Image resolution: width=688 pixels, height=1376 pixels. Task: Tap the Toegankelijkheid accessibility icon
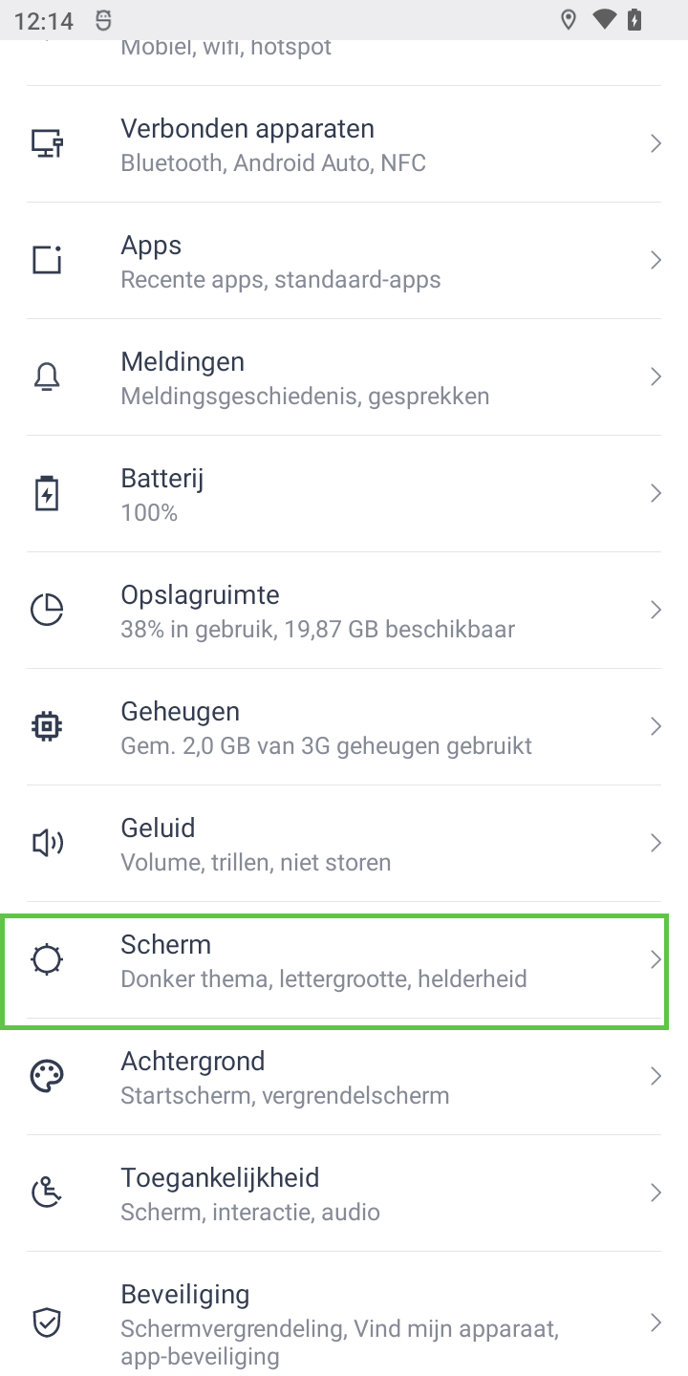point(47,1193)
